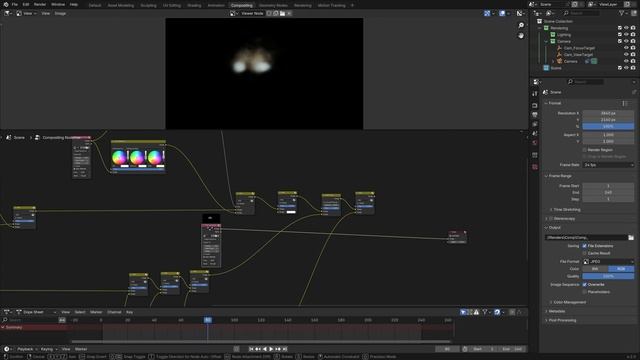Open the Playback popover in timeline
The image size is (640, 360).
click(x=27, y=349)
